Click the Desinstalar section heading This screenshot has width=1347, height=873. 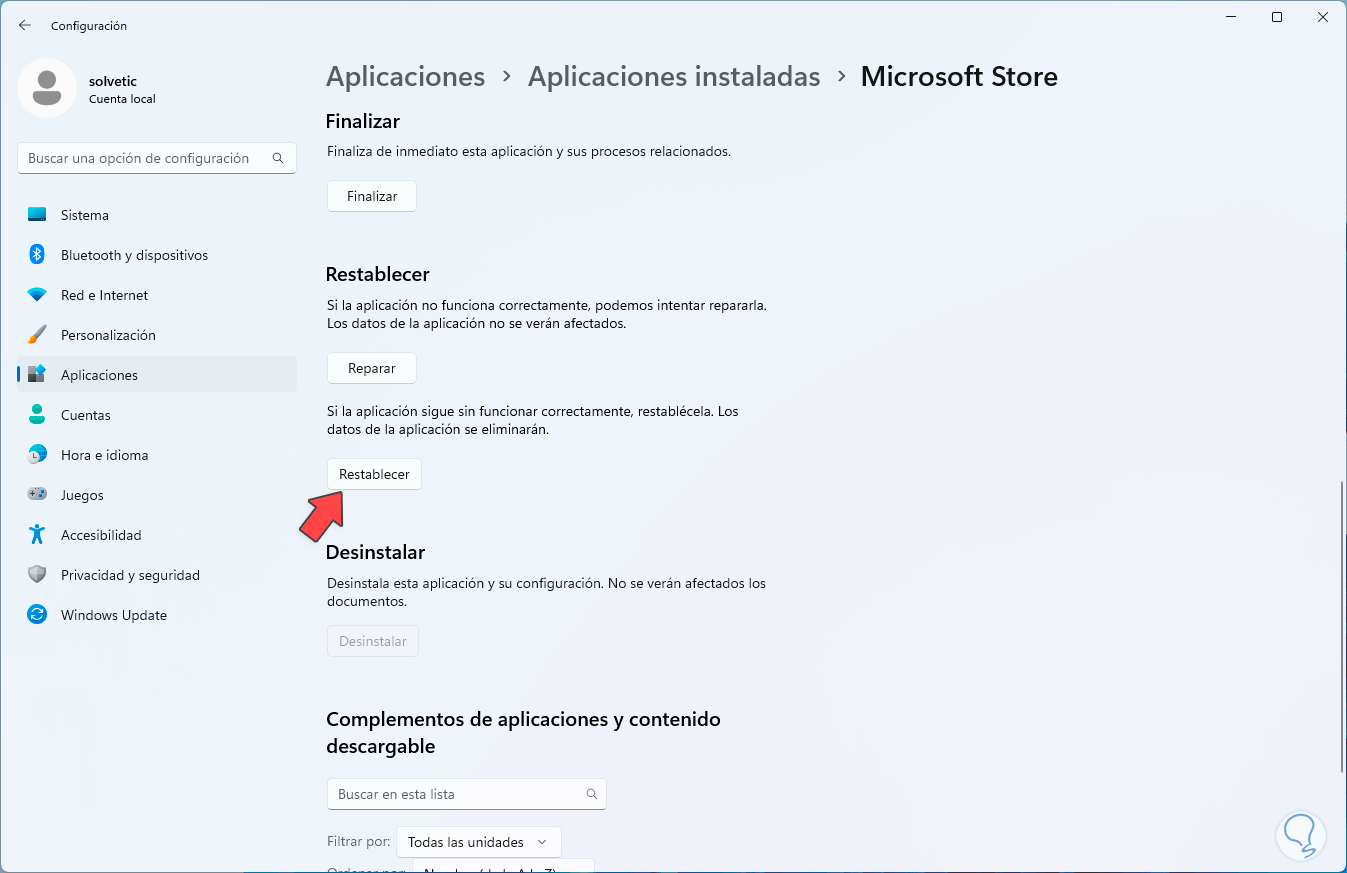pyautogui.click(x=376, y=552)
